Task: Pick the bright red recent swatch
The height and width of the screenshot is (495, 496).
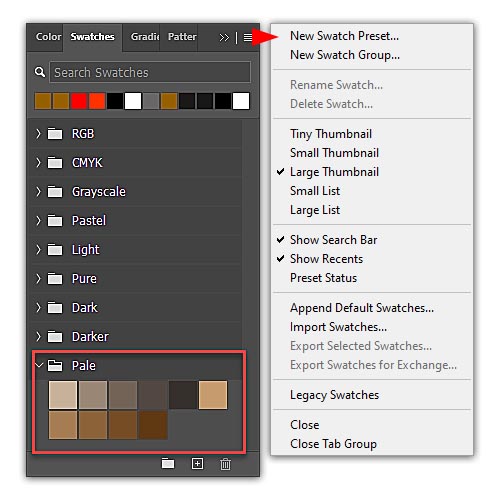Action: coord(79,101)
